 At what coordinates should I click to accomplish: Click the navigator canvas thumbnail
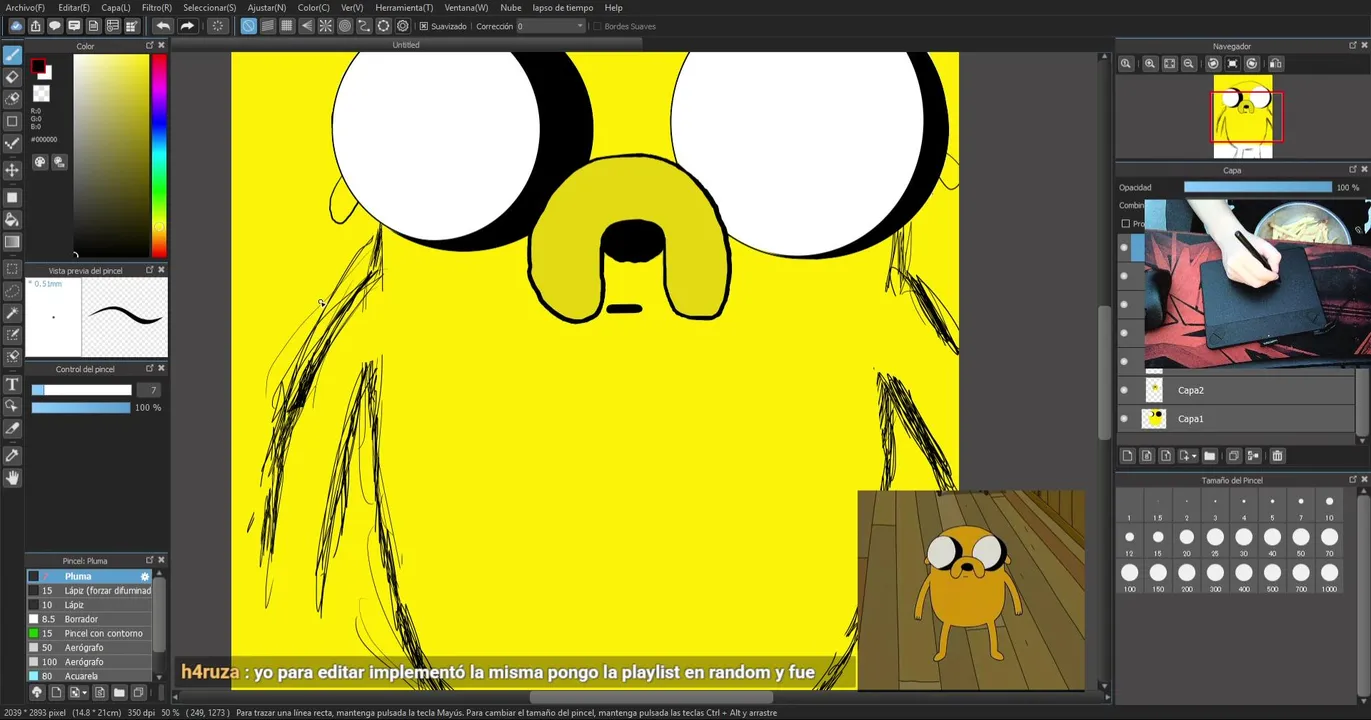click(x=1243, y=117)
